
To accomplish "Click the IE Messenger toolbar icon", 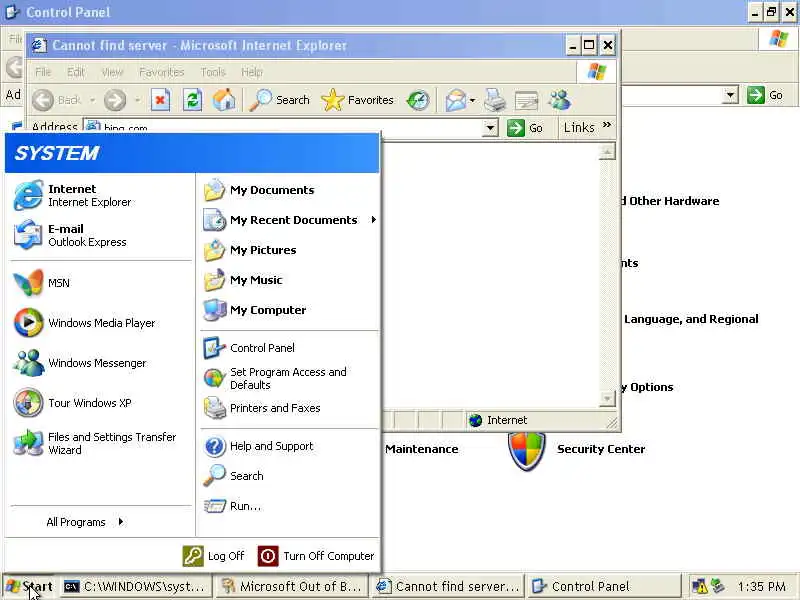I will pos(559,100).
